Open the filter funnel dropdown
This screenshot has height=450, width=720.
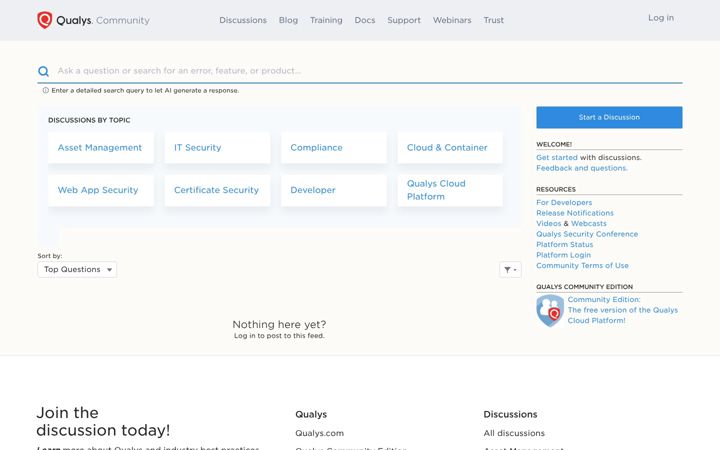tap(510, 270)
